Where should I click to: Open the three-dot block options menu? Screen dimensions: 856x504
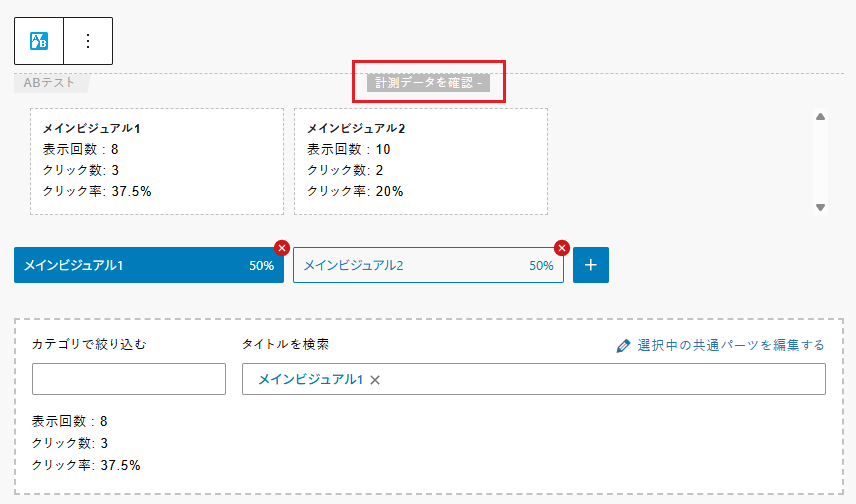pyautogui.click(x=88, y=41)
